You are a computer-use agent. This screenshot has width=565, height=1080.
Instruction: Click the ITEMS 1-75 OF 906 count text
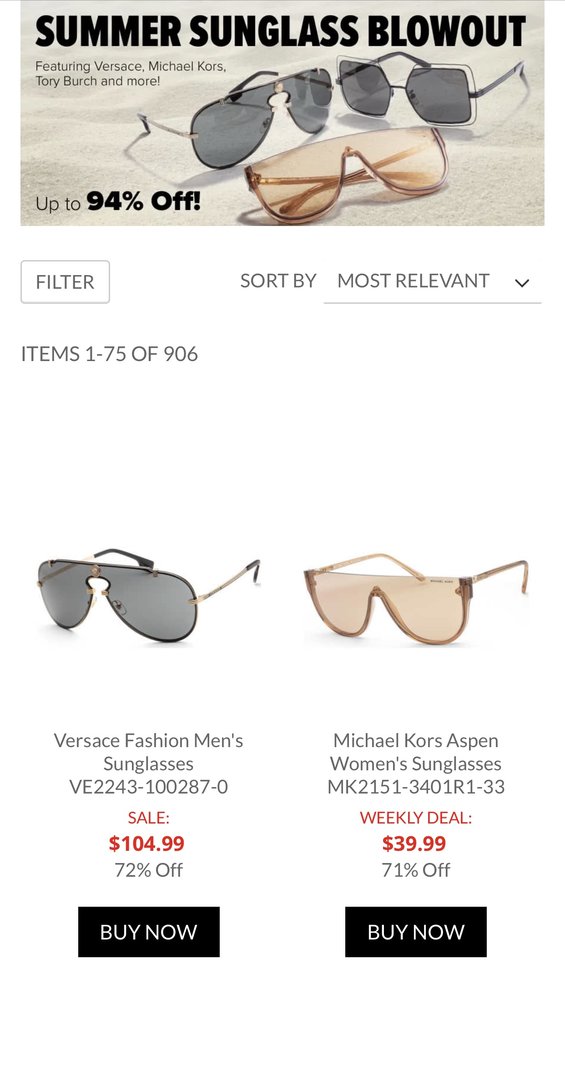(x=110, y=354)
